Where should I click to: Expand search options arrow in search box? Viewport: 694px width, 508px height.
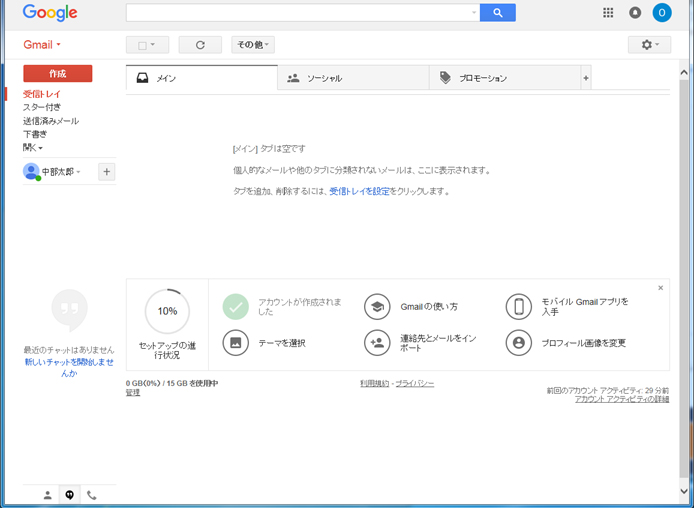(x=474, y=12)
